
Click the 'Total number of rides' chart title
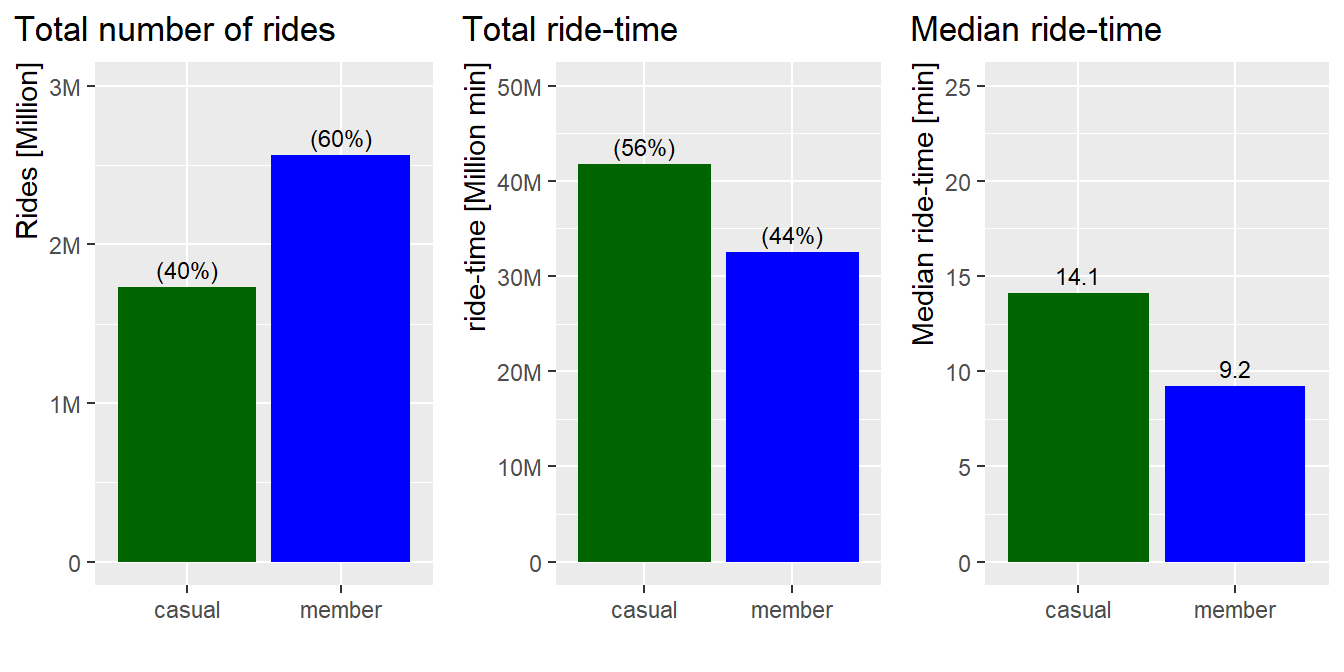click(176, 30)
